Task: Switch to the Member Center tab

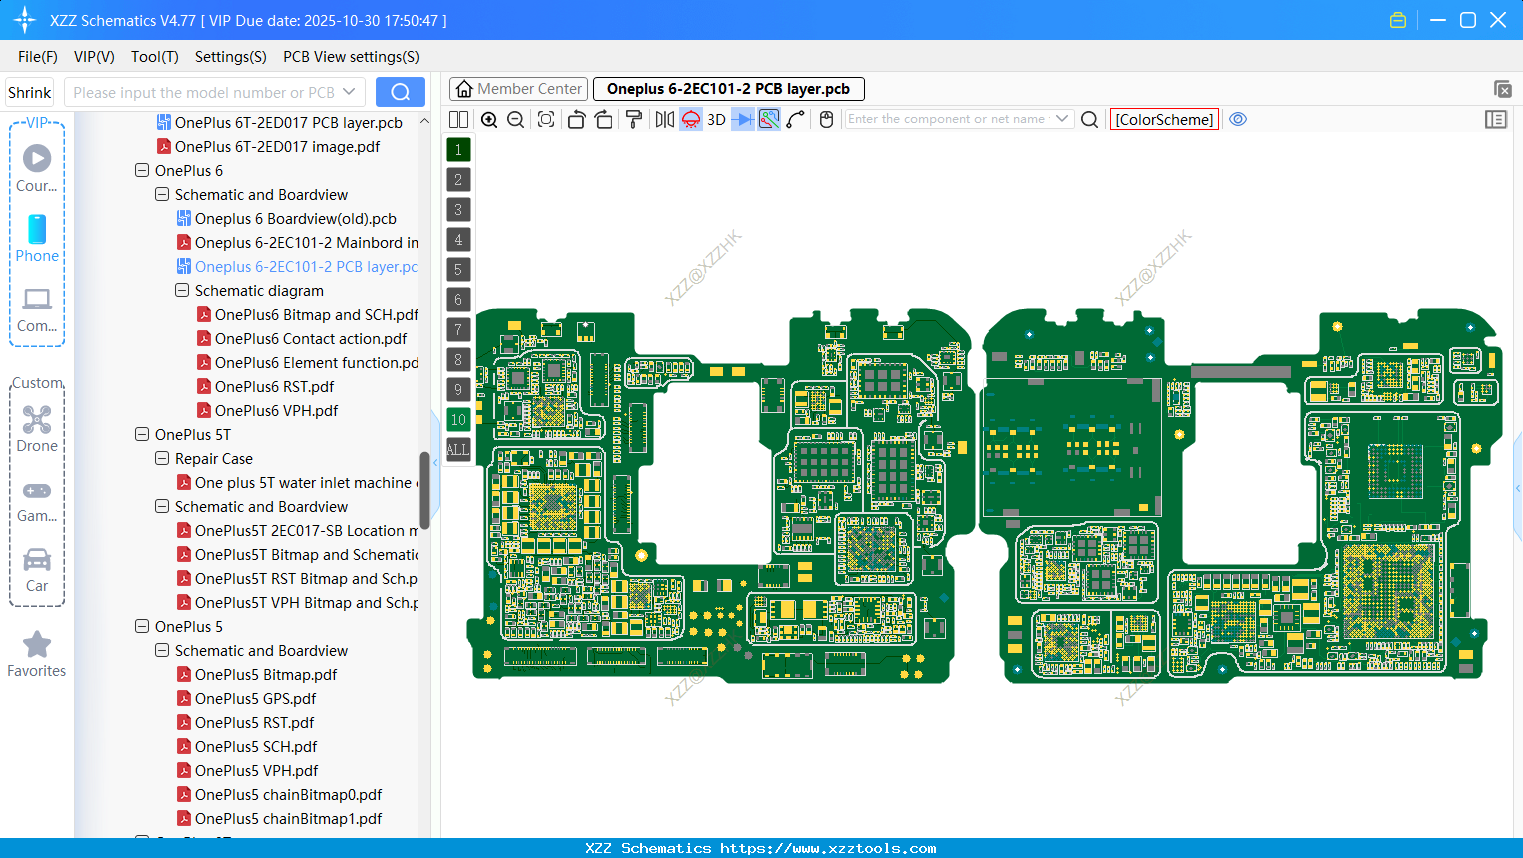Action: tap(517, 88)
